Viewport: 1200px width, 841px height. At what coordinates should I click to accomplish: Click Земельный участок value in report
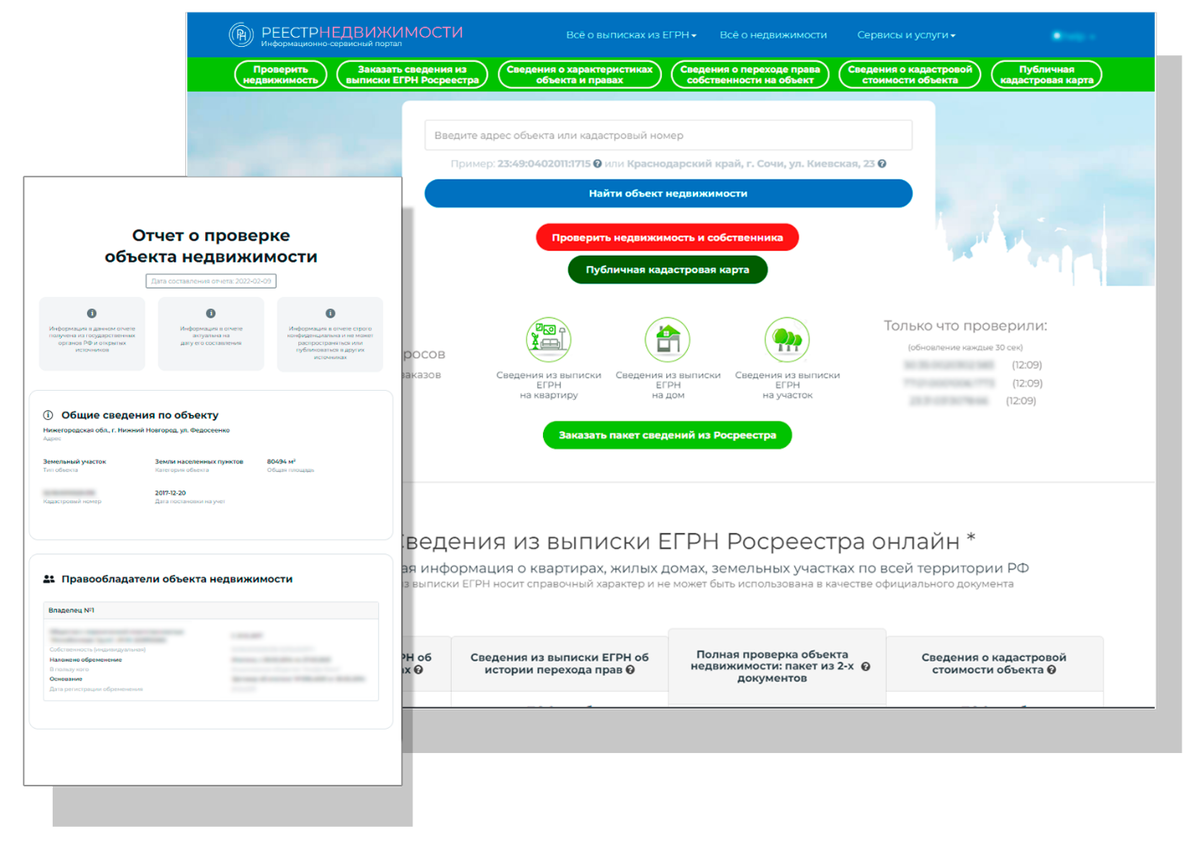74,462
